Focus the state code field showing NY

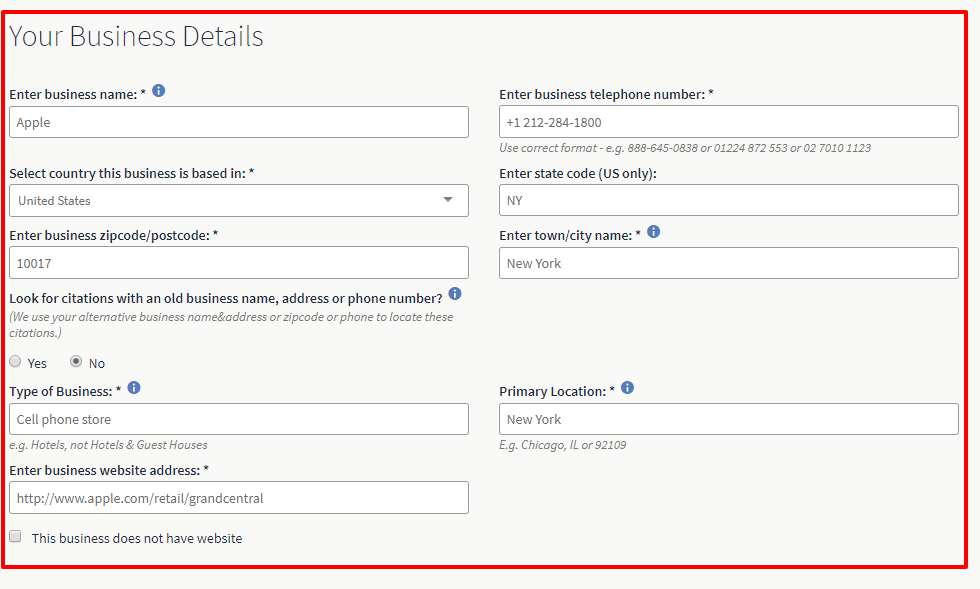pos(729,200)
